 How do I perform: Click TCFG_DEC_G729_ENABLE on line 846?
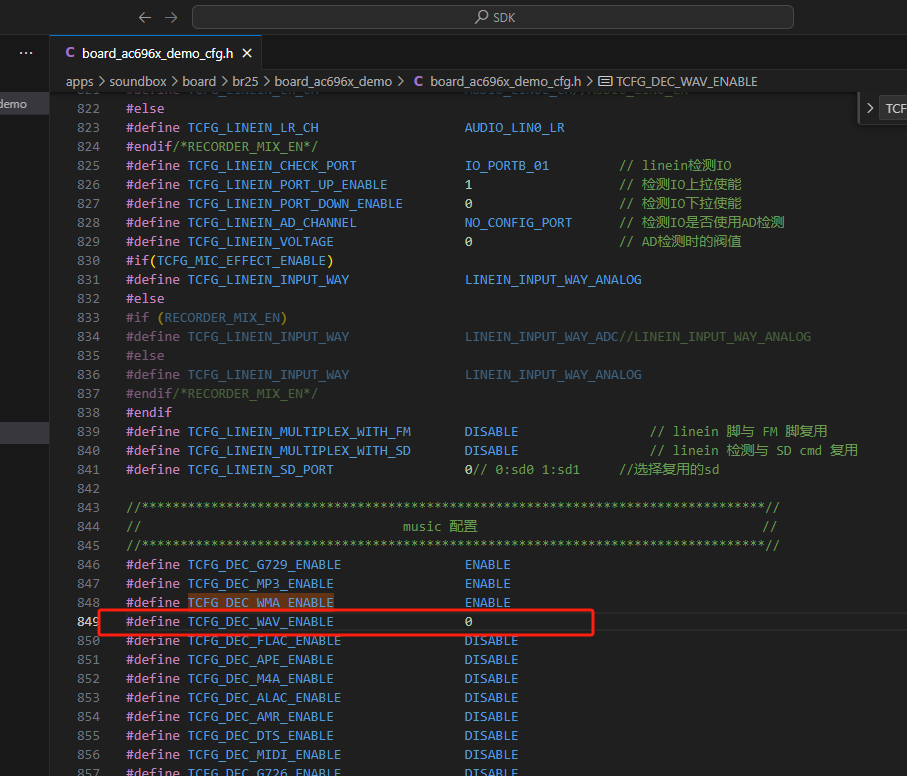click(264, 564)
